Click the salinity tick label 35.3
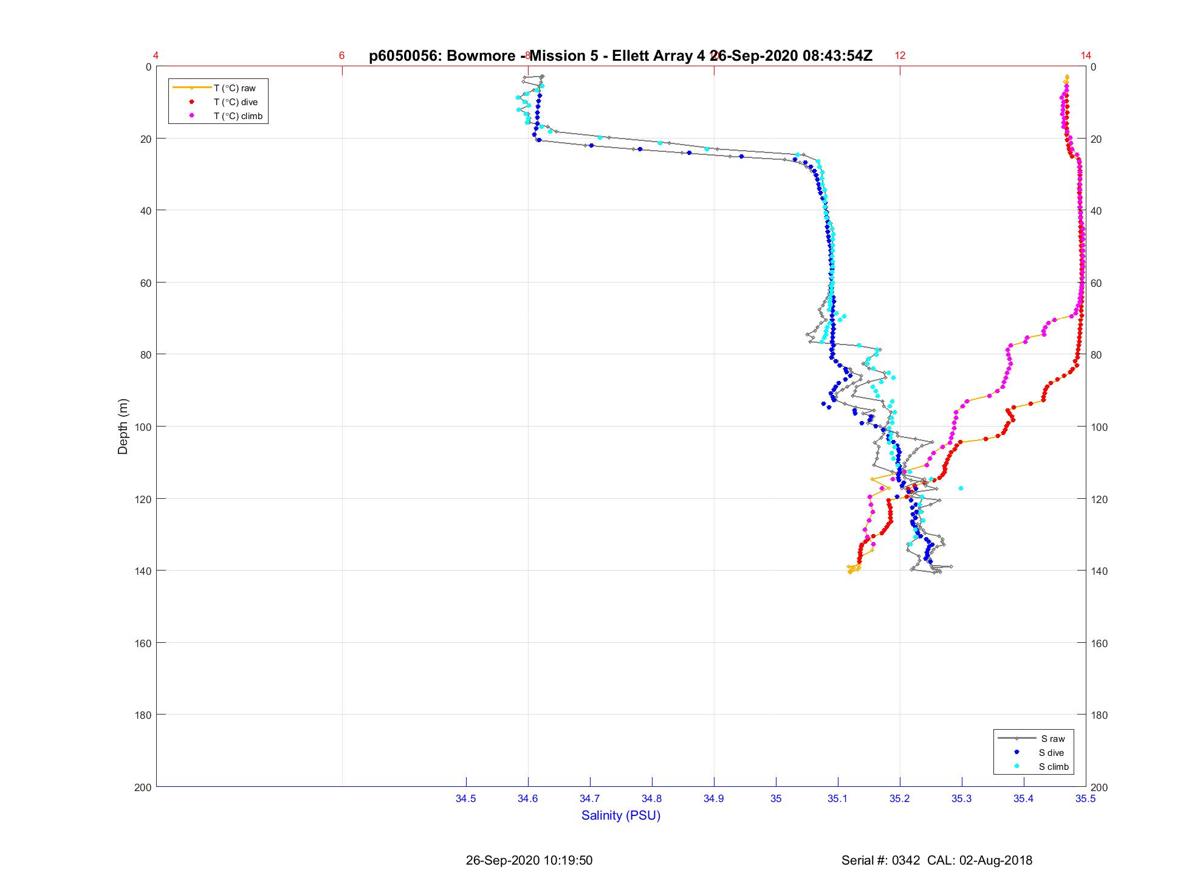The image size is (1200, 885). pos(962,799)
